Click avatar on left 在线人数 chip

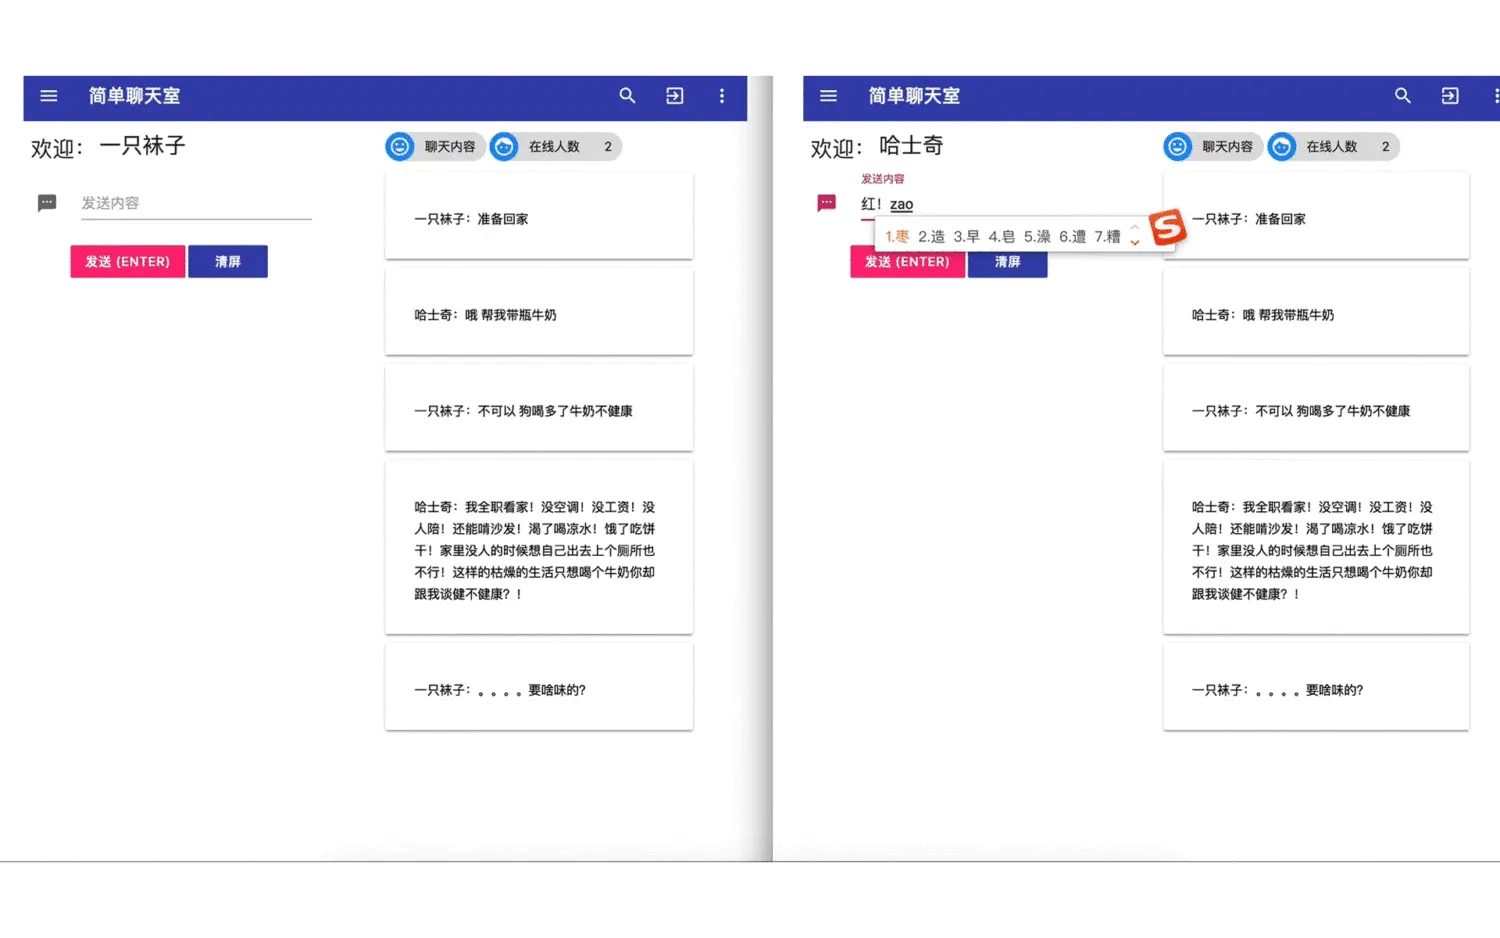(505, 147)
